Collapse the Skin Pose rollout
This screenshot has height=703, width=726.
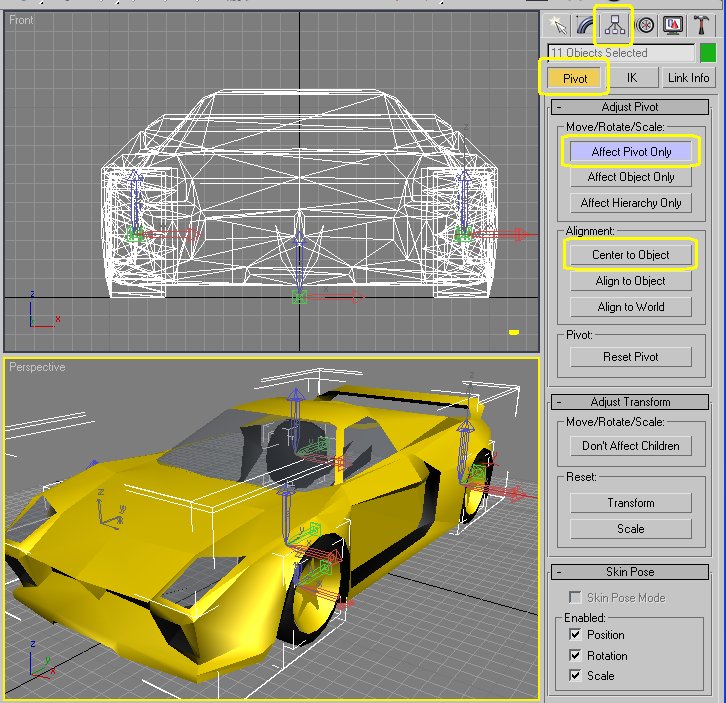tap(631, 572)
